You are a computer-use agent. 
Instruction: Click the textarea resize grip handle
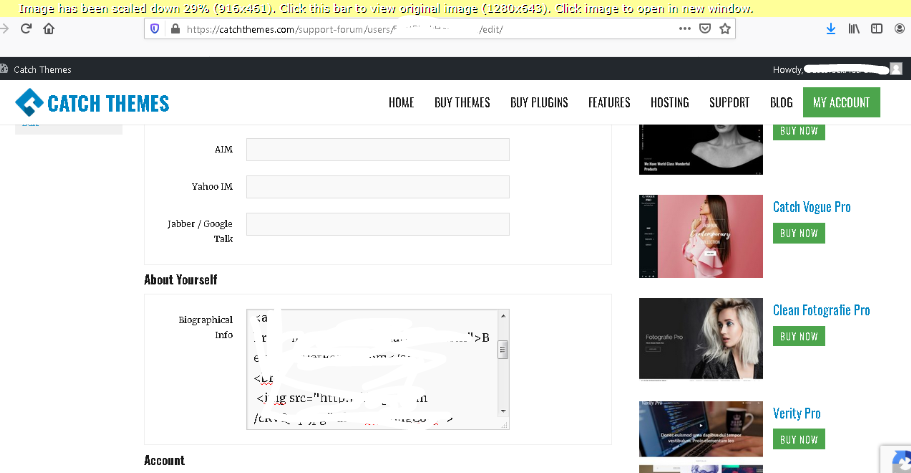pos(504,425)
